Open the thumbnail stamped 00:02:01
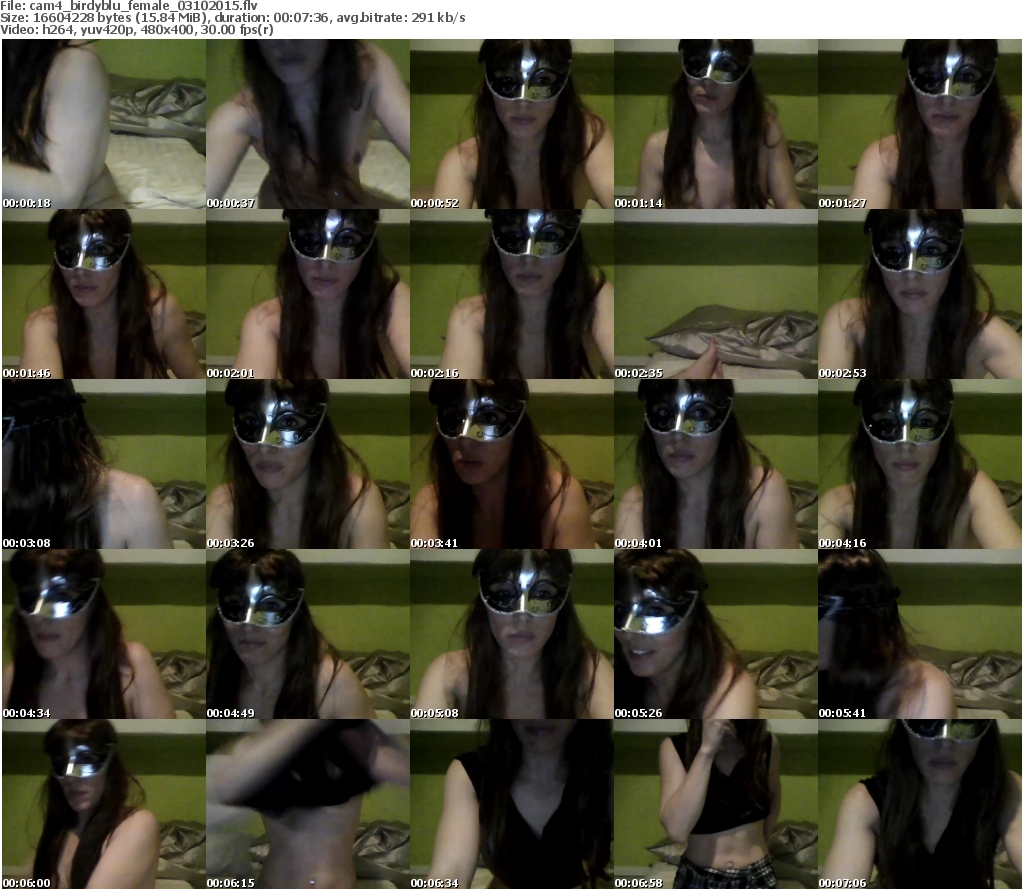This screenshot has height=889, width=1024. coord(308,294)
